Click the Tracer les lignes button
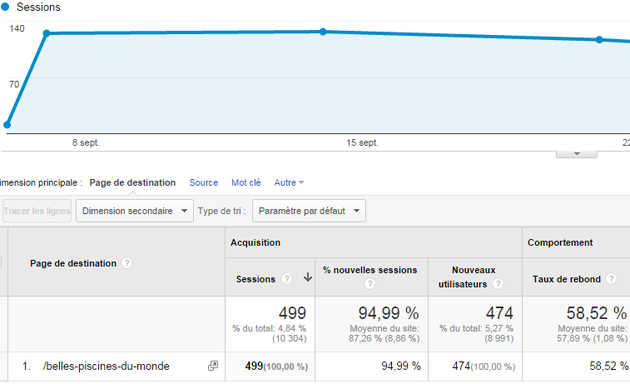This screenshot has height=384, width=630. [x=37, y=211]
